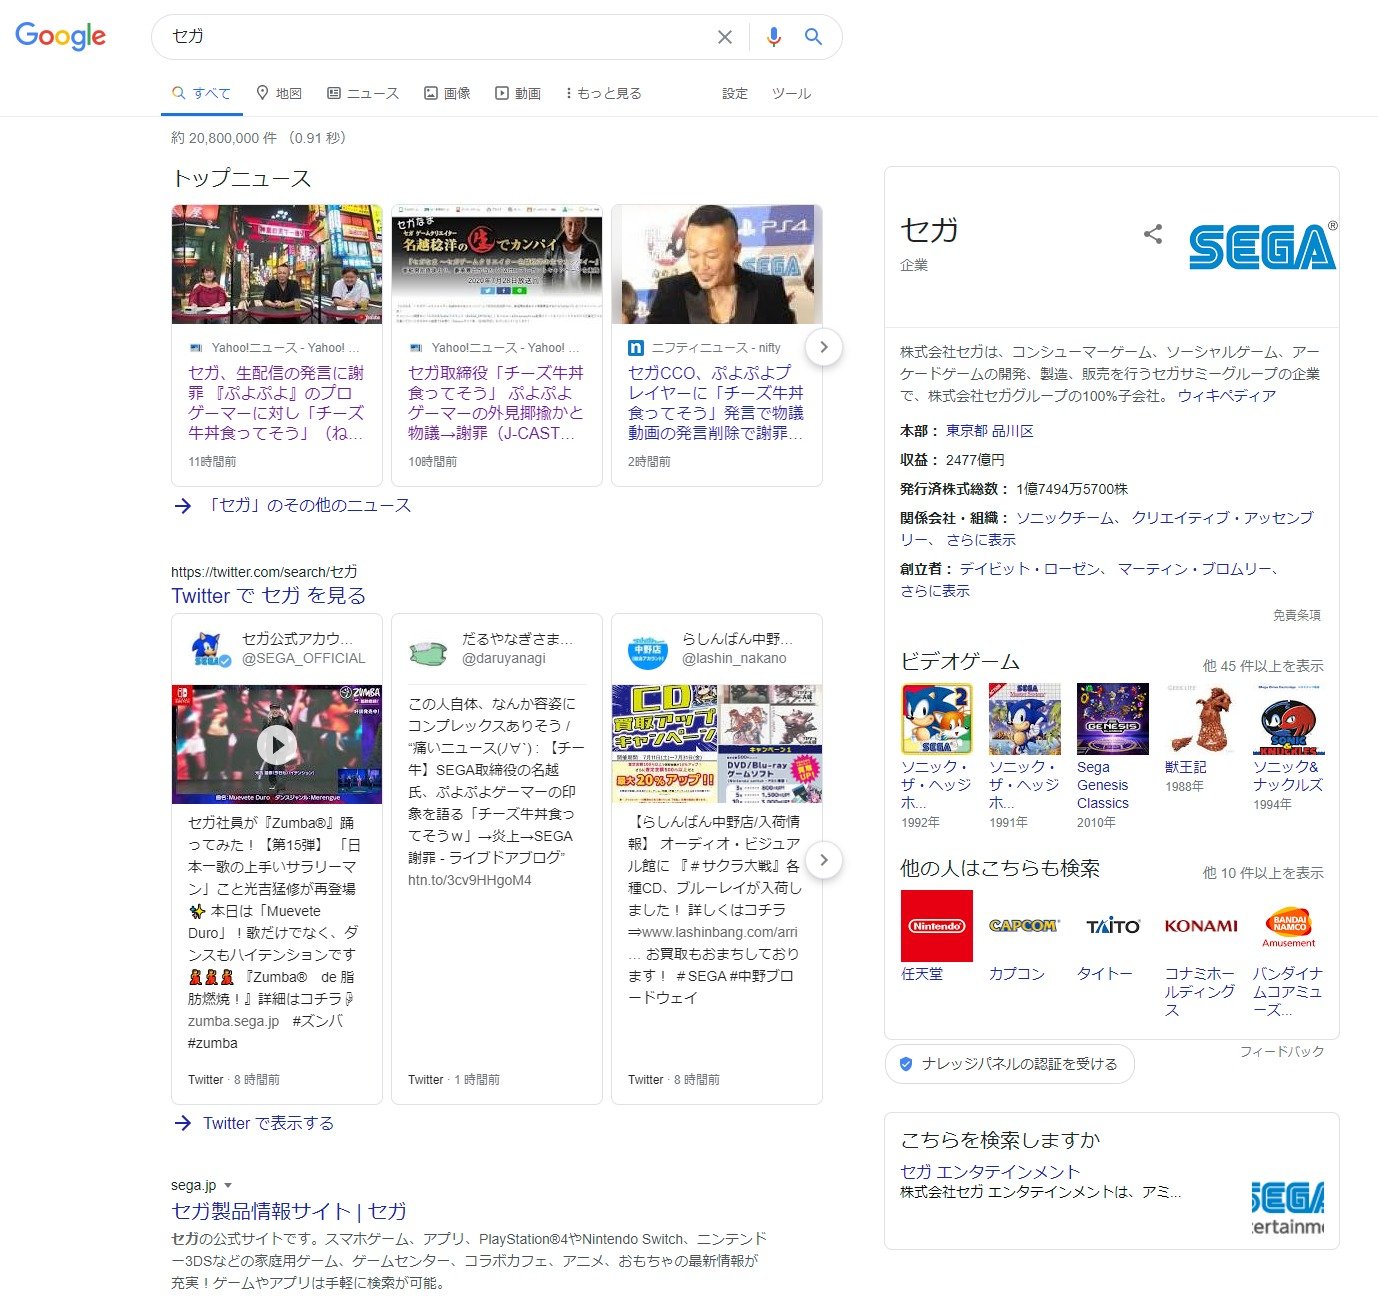Switch to the 画像 tab
1378x1306 pixels.
[x=447, y=93]
